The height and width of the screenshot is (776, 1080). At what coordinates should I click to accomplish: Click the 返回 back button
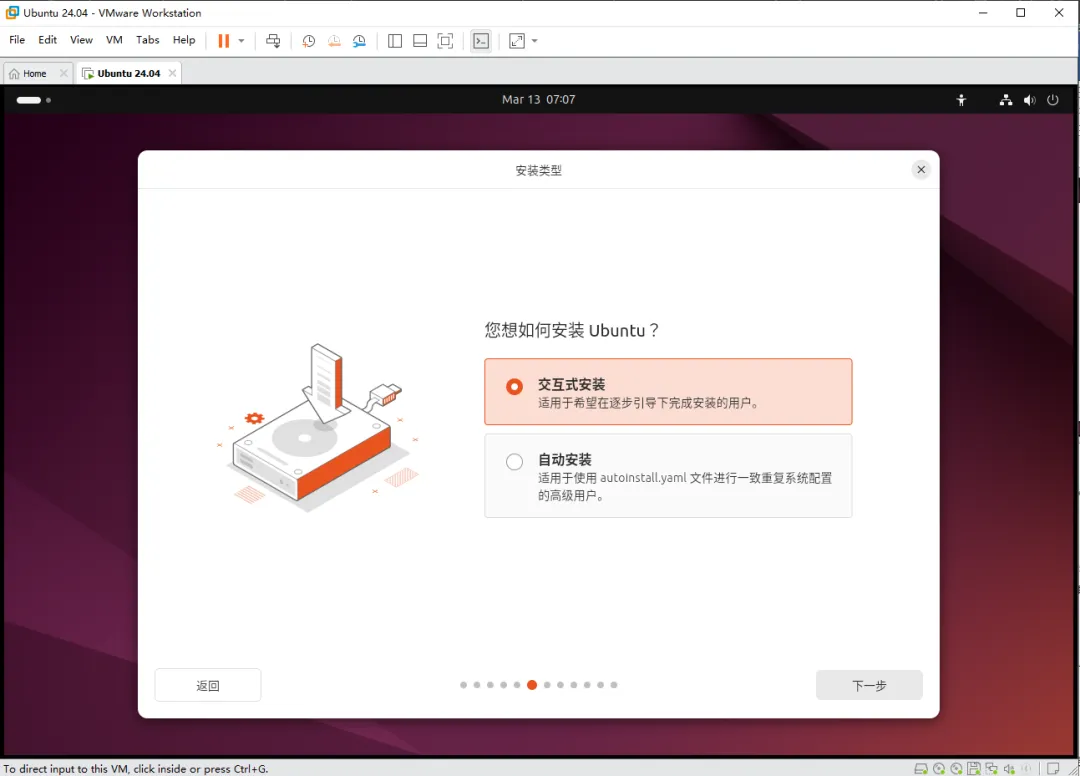(207, 685)
